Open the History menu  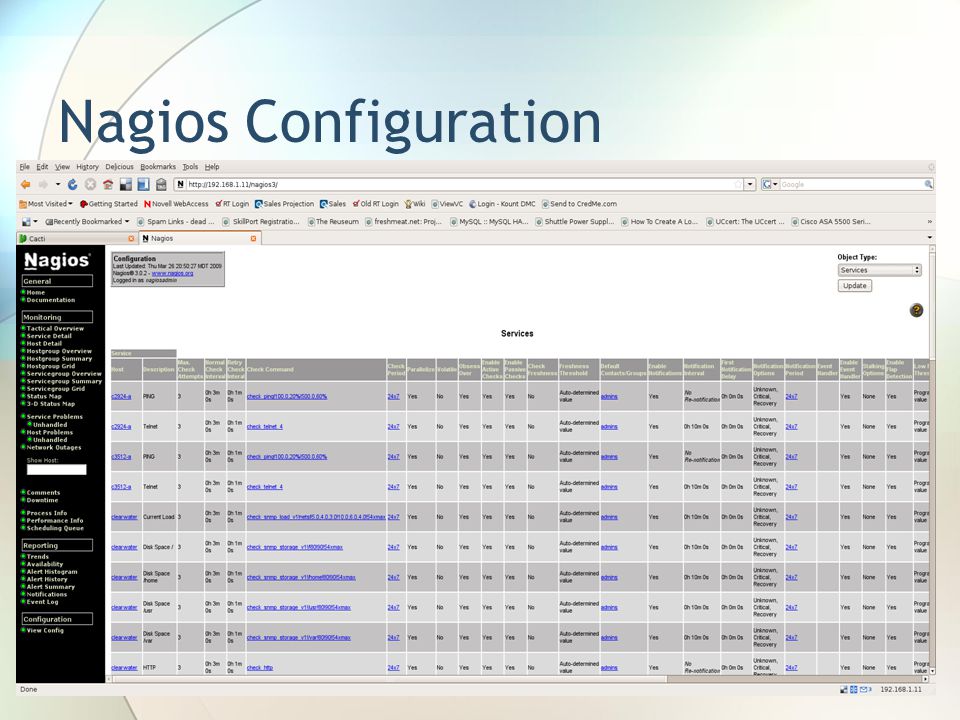coord(88,167)
